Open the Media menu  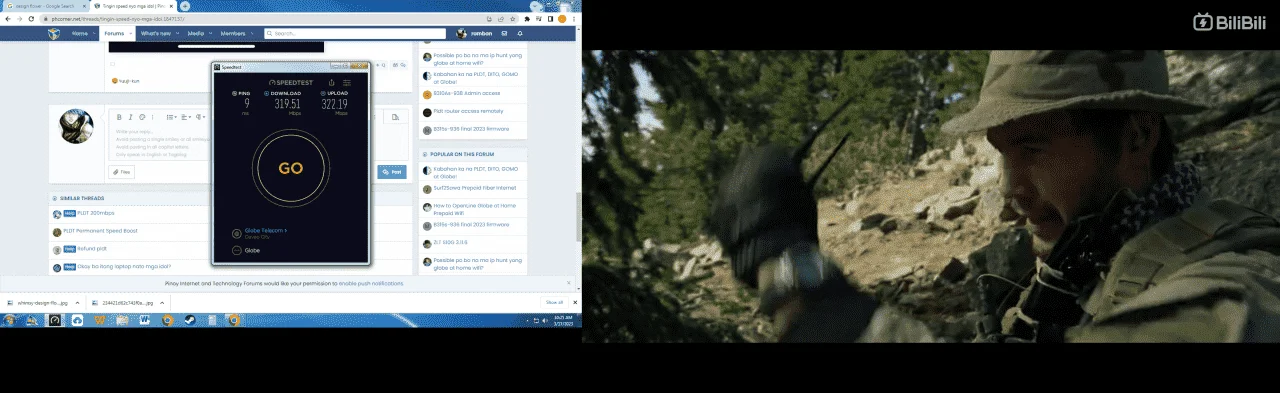point(195,33)
